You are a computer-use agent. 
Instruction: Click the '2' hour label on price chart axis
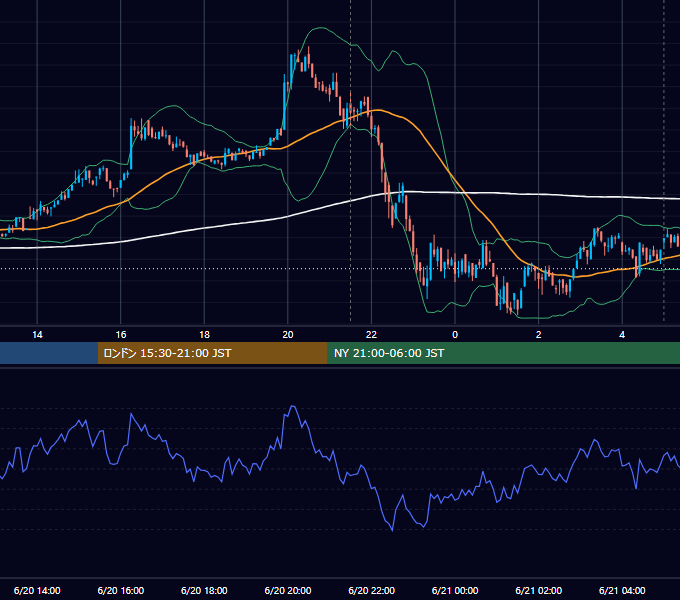[539, 335]
